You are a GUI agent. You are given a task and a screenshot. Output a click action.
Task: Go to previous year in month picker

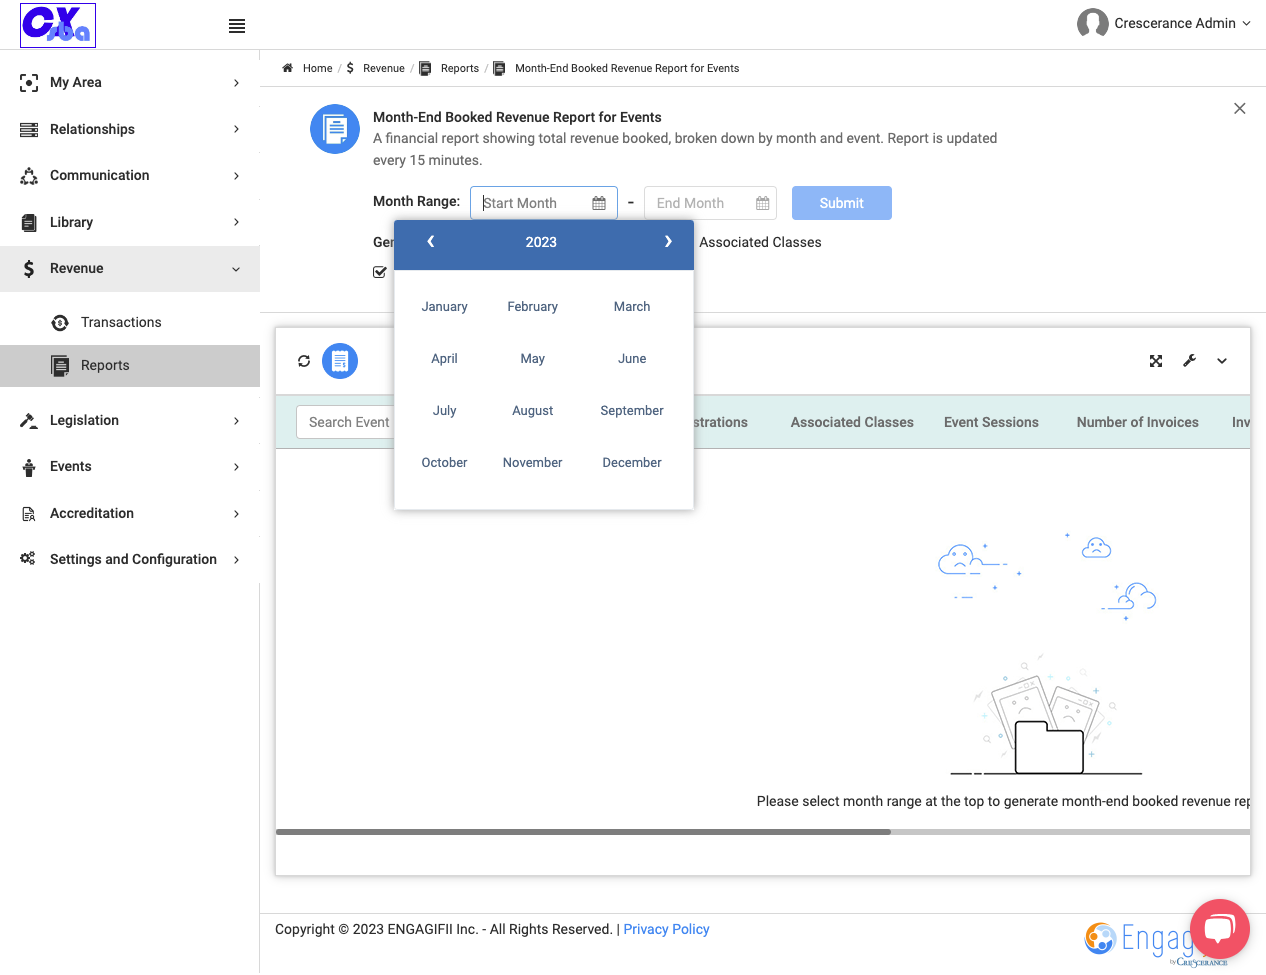click(431, 242)
